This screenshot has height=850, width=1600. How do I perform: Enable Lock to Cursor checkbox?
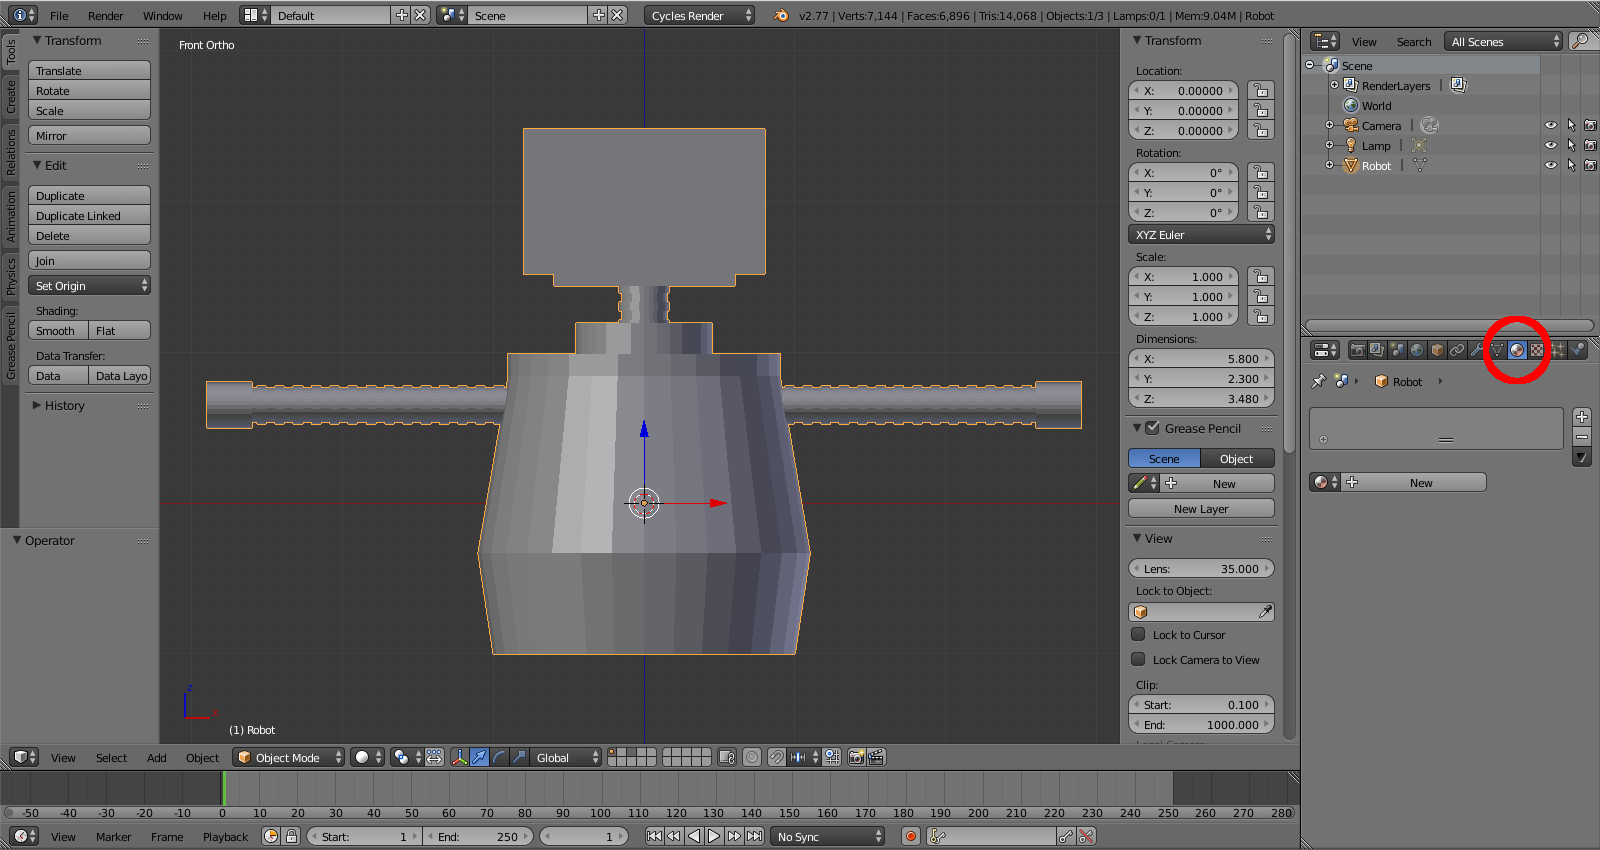[x=1138, y=634]
